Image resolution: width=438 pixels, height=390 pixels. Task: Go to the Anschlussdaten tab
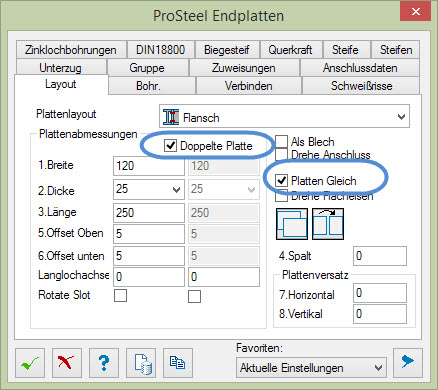pos(360,68)
